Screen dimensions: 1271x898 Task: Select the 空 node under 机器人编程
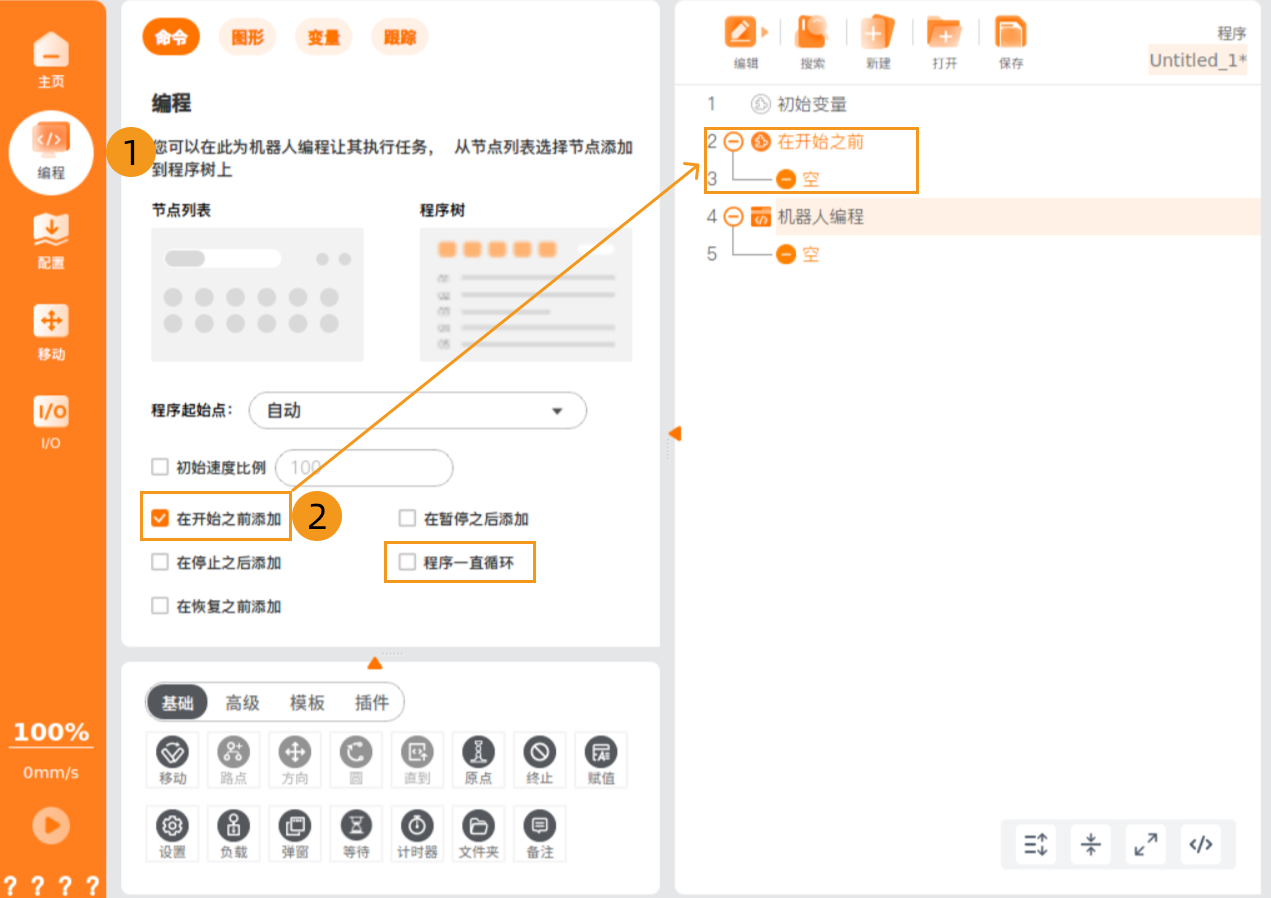coord(798,254)
